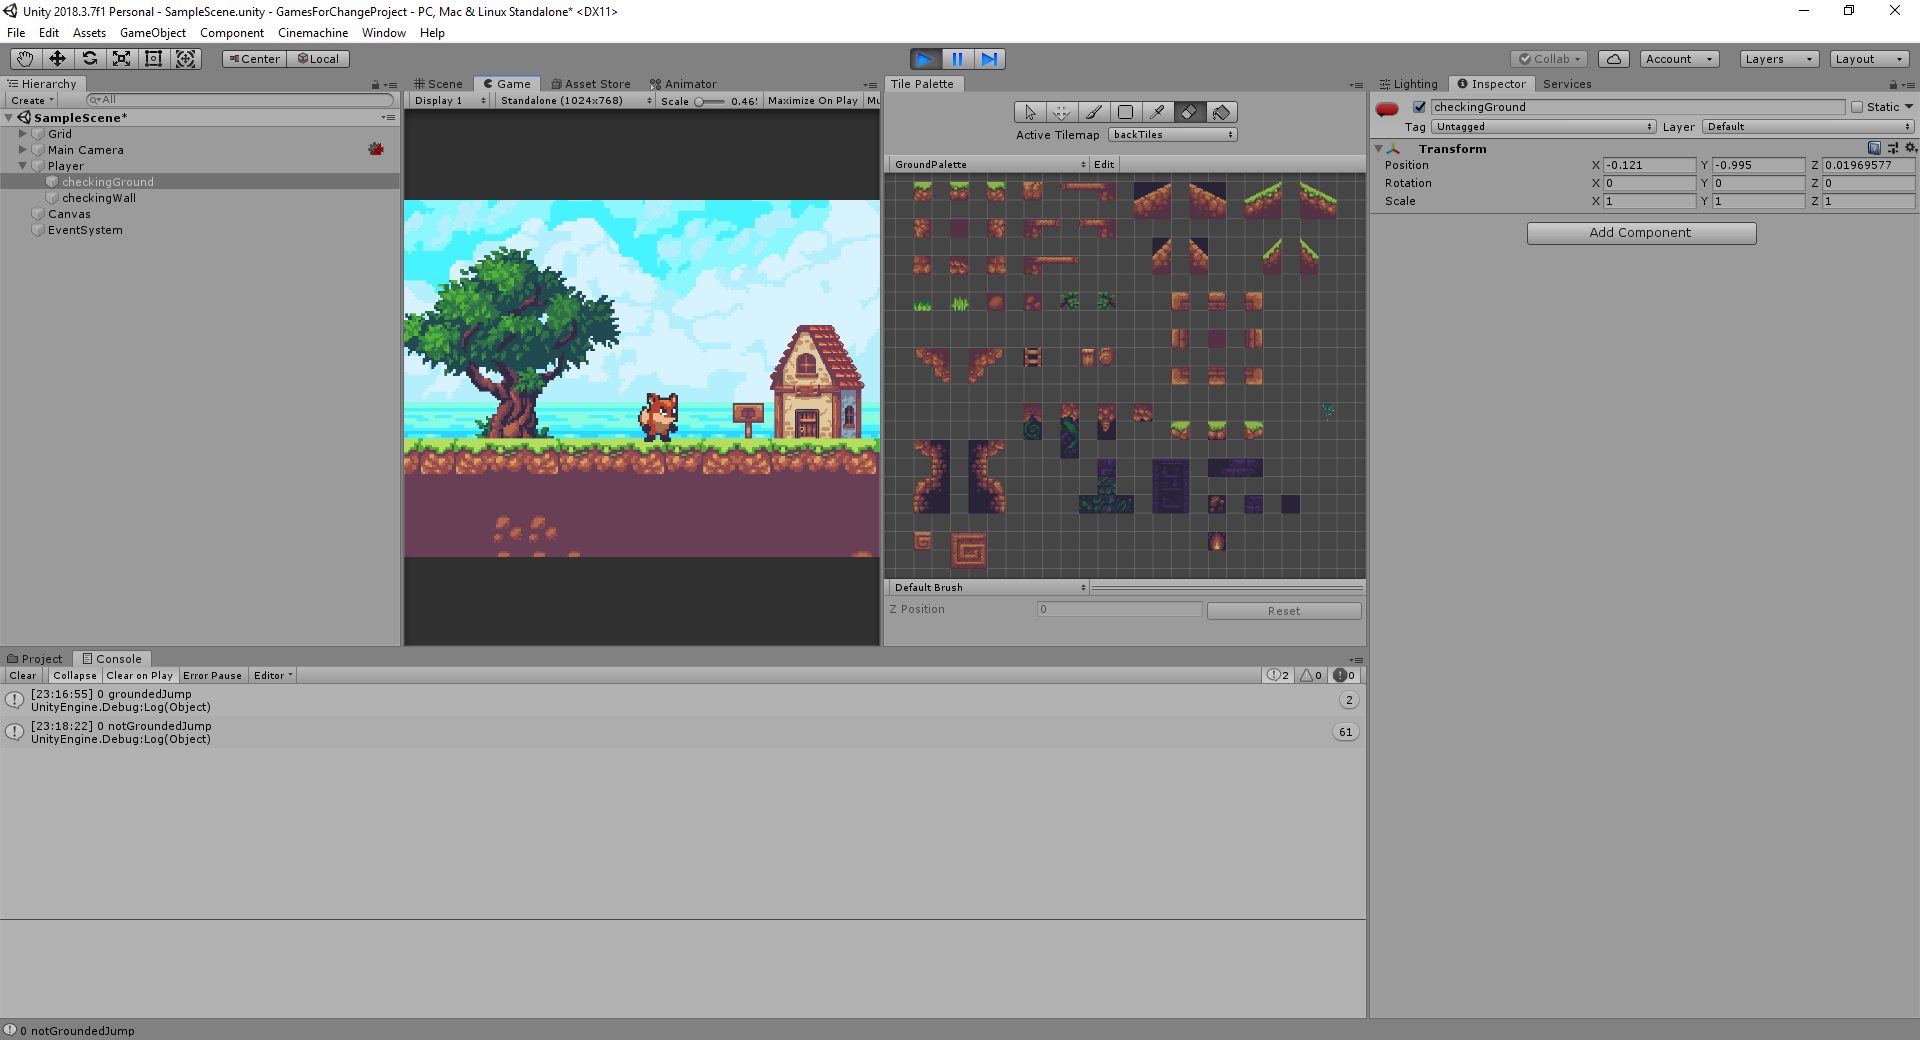Switch to the Scene tab
The width and height of the screenshot is (1920, 1040).
(439, 84)
